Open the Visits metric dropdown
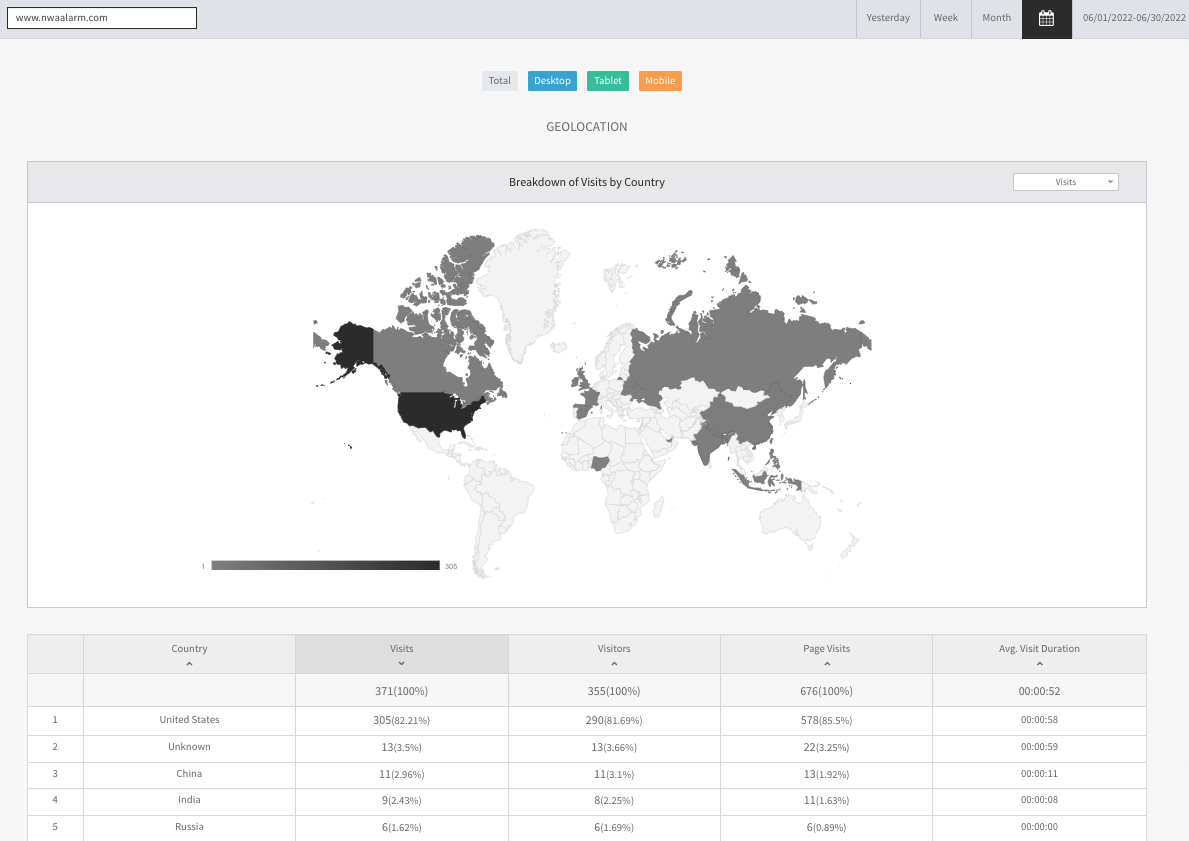The height and width of the screenshot is (841, 1189). pyautogui.click(x=1065, y=182)
